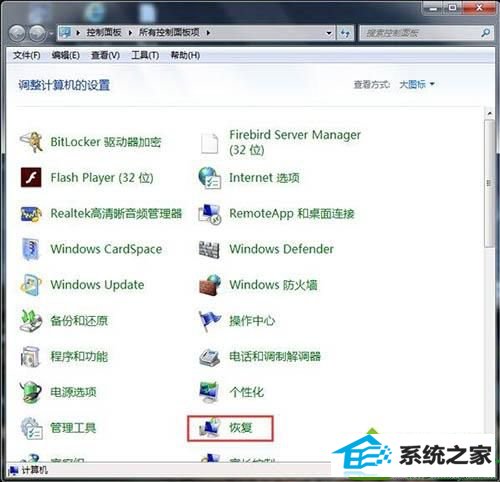Image resolution: width=500 pixels, height=482 pixels.
Task: Click the 计算机 status bar entry
Action: point(29,470)
